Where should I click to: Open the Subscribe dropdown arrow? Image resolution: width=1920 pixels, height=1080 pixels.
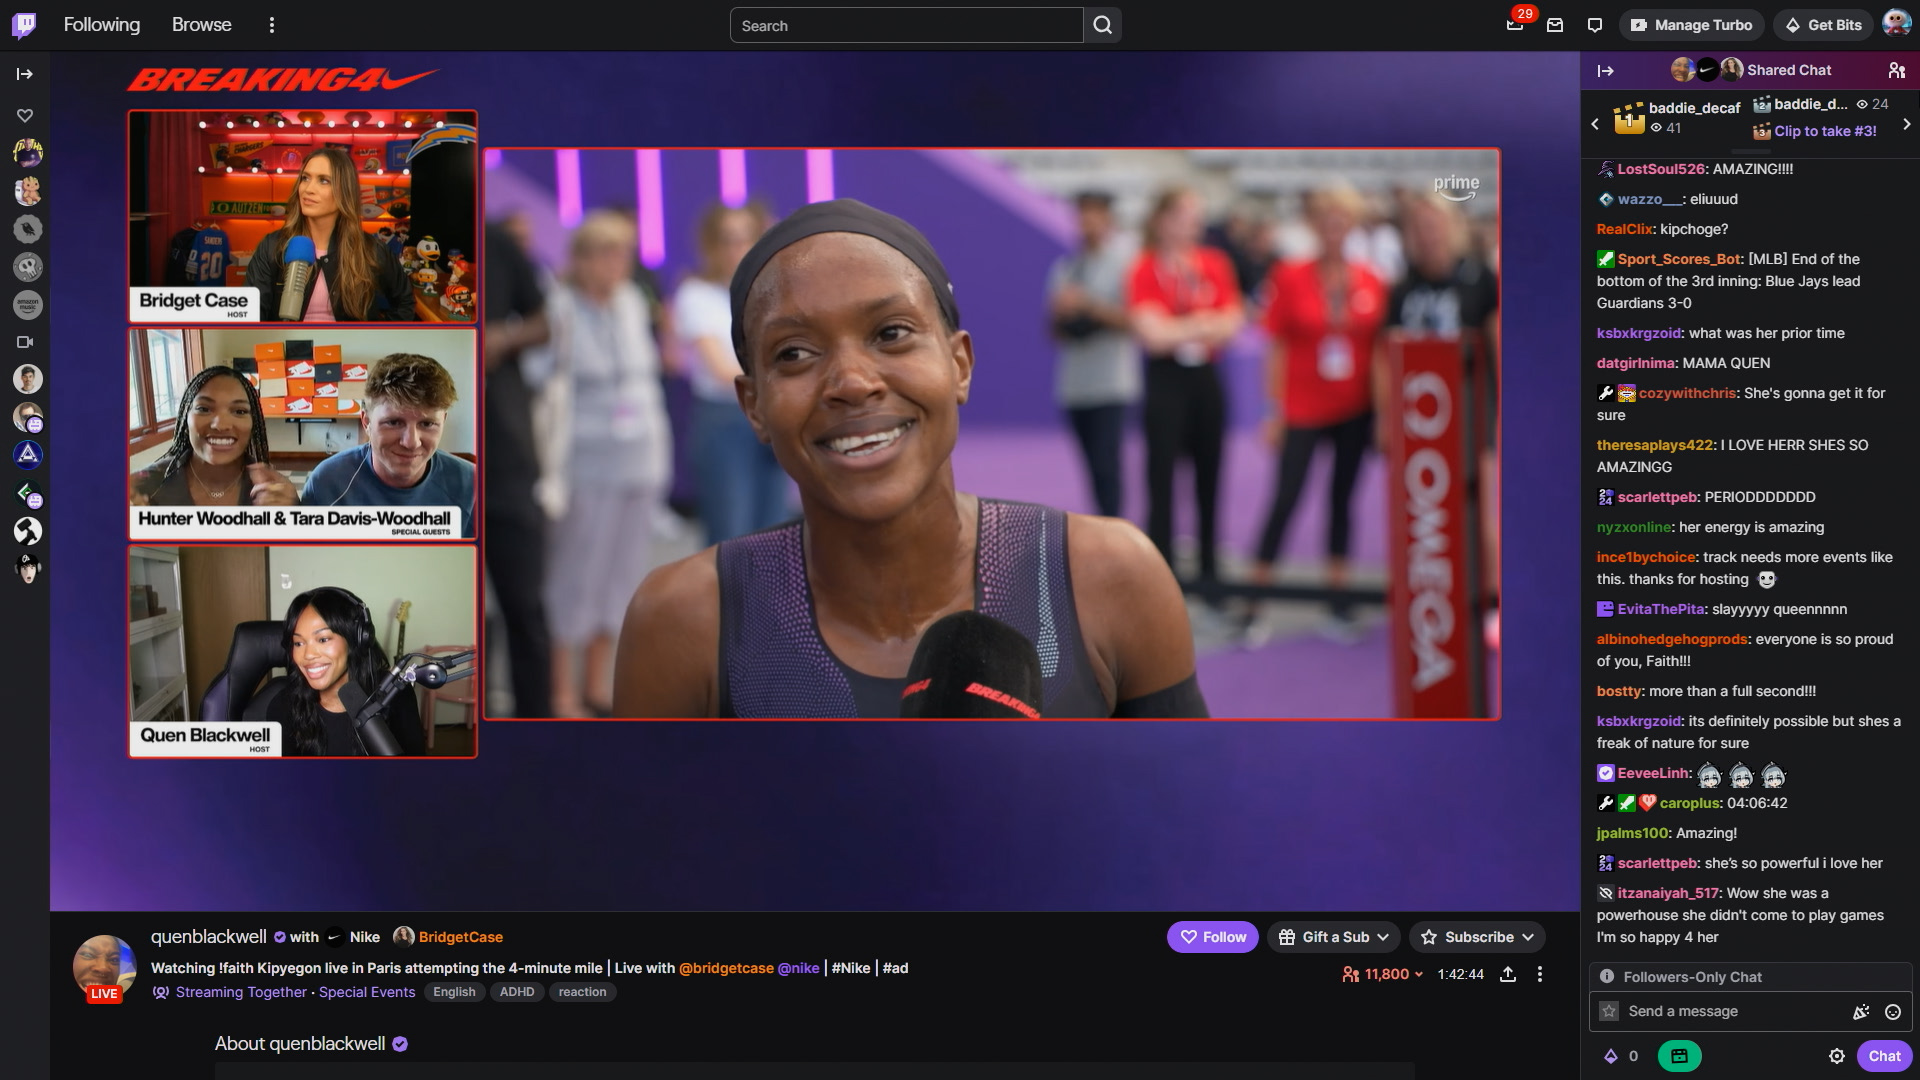(x=1528, y=937)
